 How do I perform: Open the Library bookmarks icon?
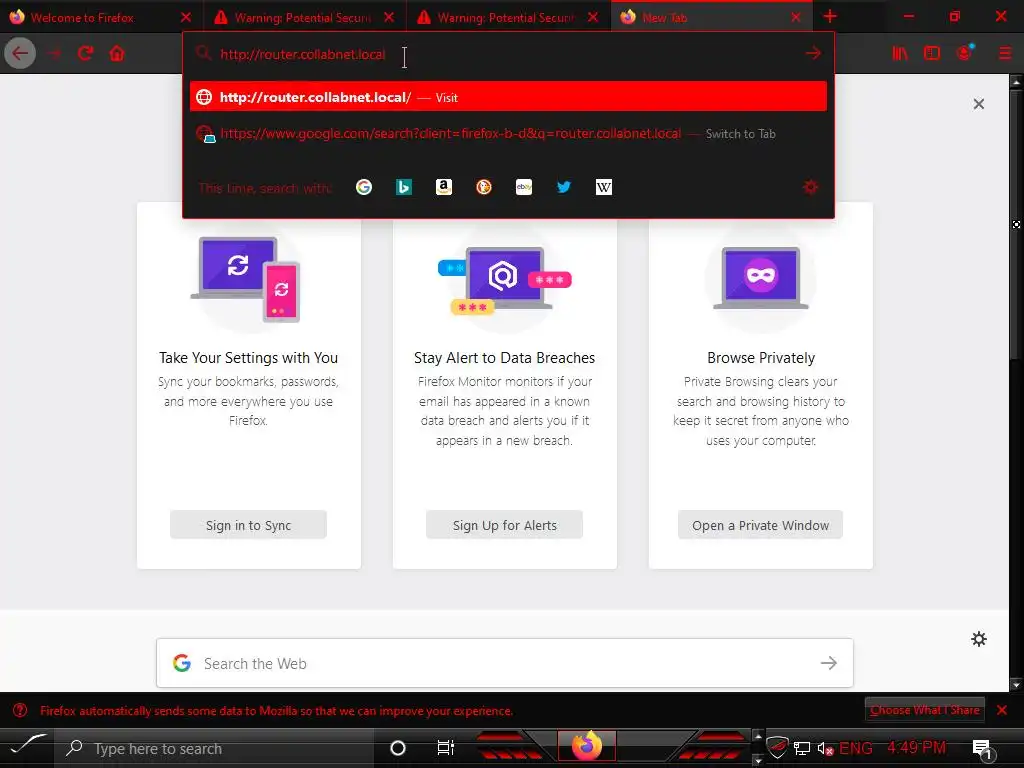[900, 54]
